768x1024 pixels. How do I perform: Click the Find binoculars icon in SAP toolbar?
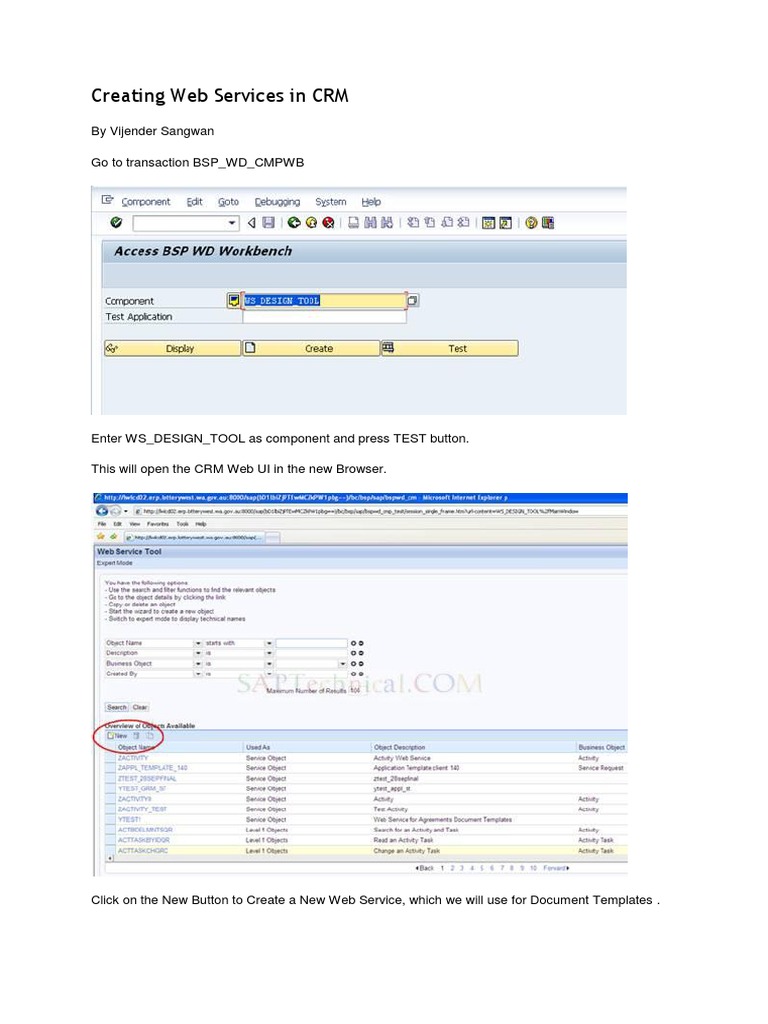coord(370,223)
